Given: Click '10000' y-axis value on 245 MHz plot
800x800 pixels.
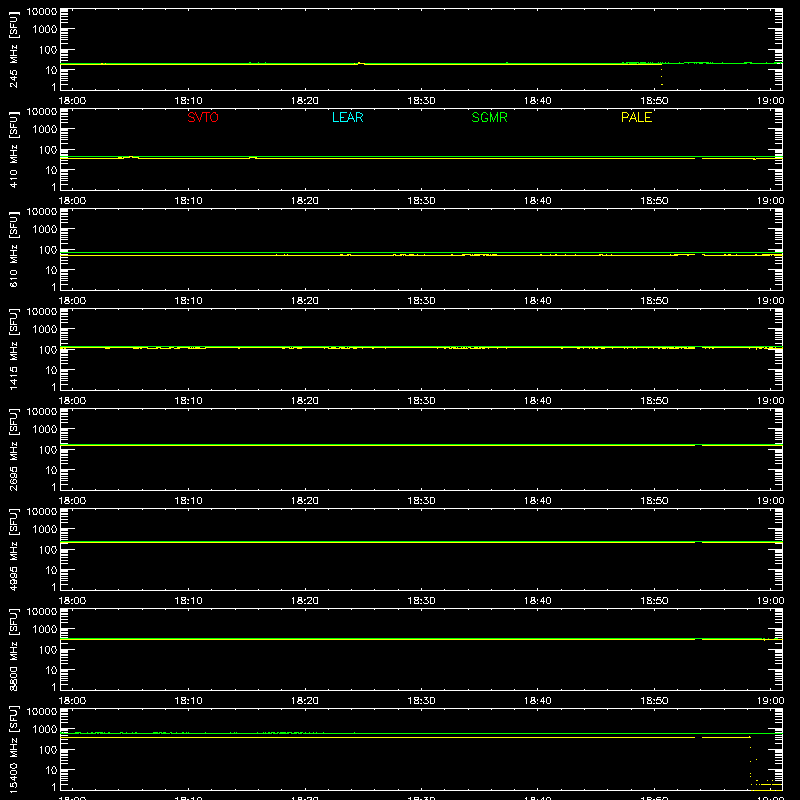Looking at the screenshot, I should tap(42, 12).
